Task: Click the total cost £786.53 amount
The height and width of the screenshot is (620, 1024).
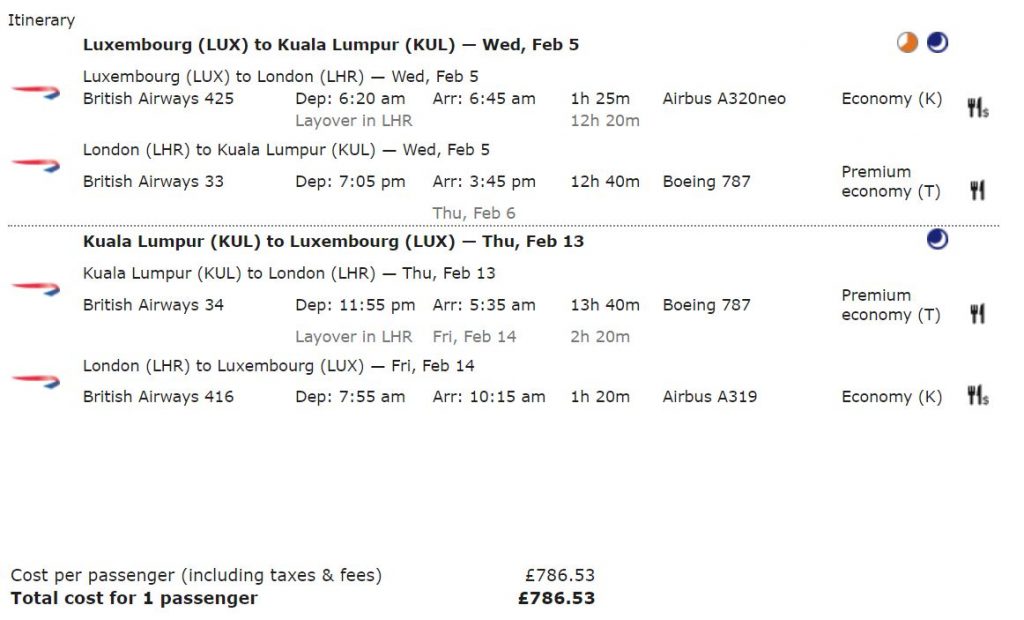Action: click(x=556, y=598)
